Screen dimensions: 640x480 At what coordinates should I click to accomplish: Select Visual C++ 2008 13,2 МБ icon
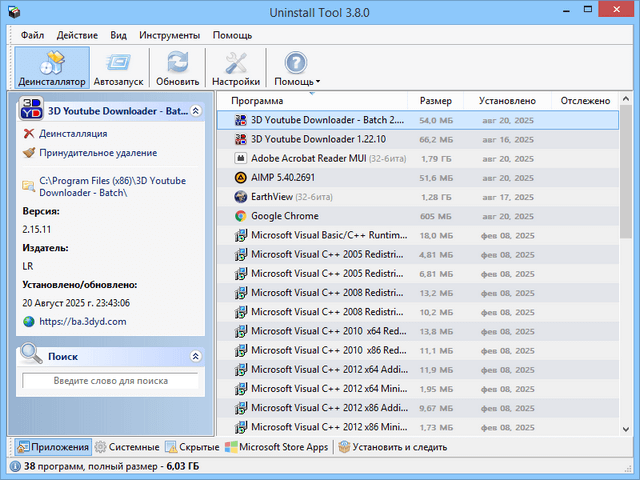pyautogui.click(x=240, y=293)
